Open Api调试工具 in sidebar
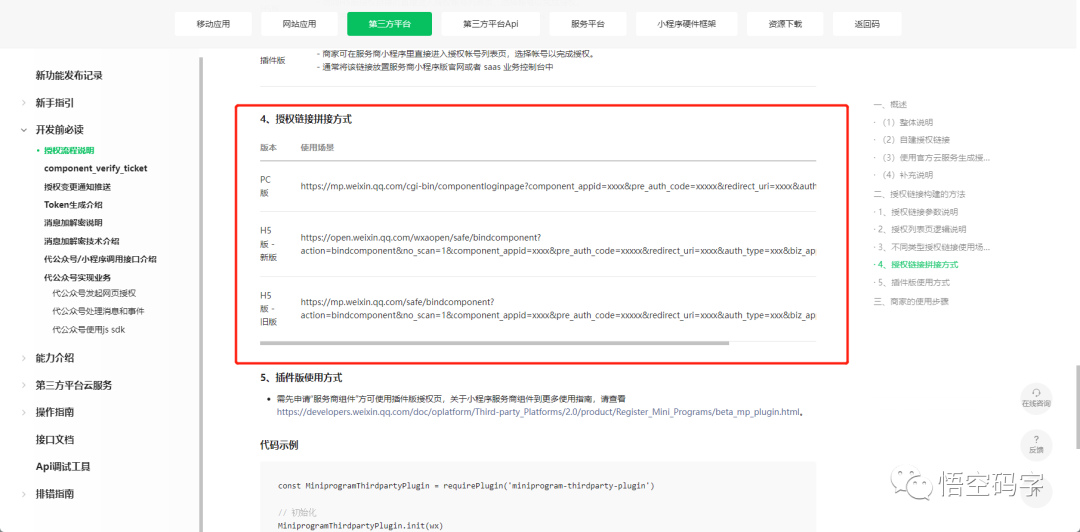This screenshot has height=532, width=1080. coord(63,467)
